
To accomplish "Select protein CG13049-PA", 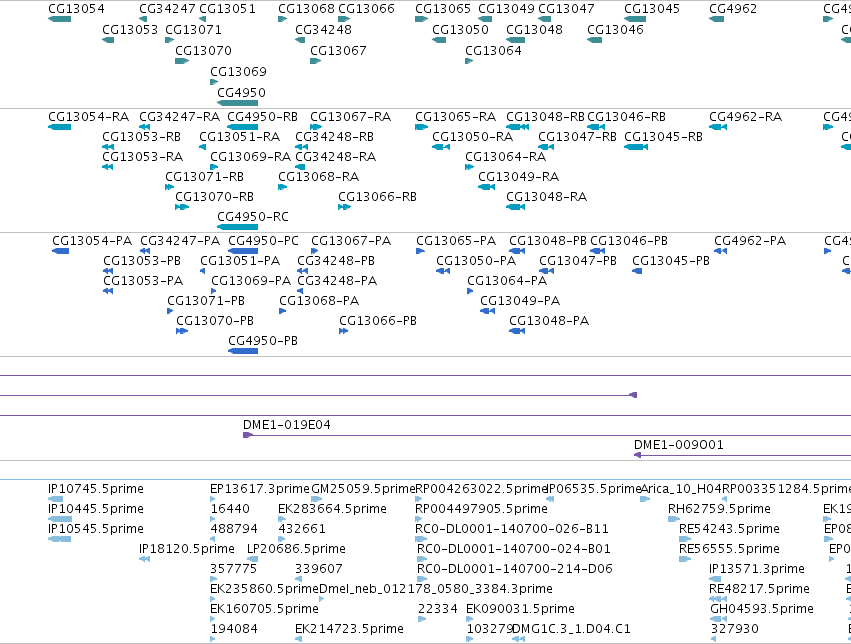I will tap(487, 311).
